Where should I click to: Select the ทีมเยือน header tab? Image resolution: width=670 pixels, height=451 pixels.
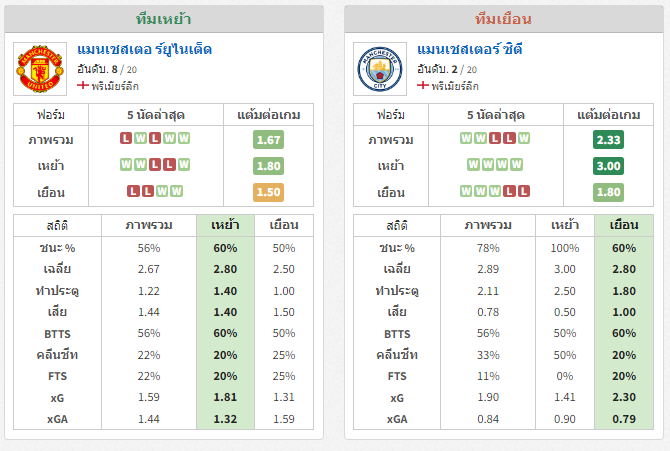(x=504, y=19)
